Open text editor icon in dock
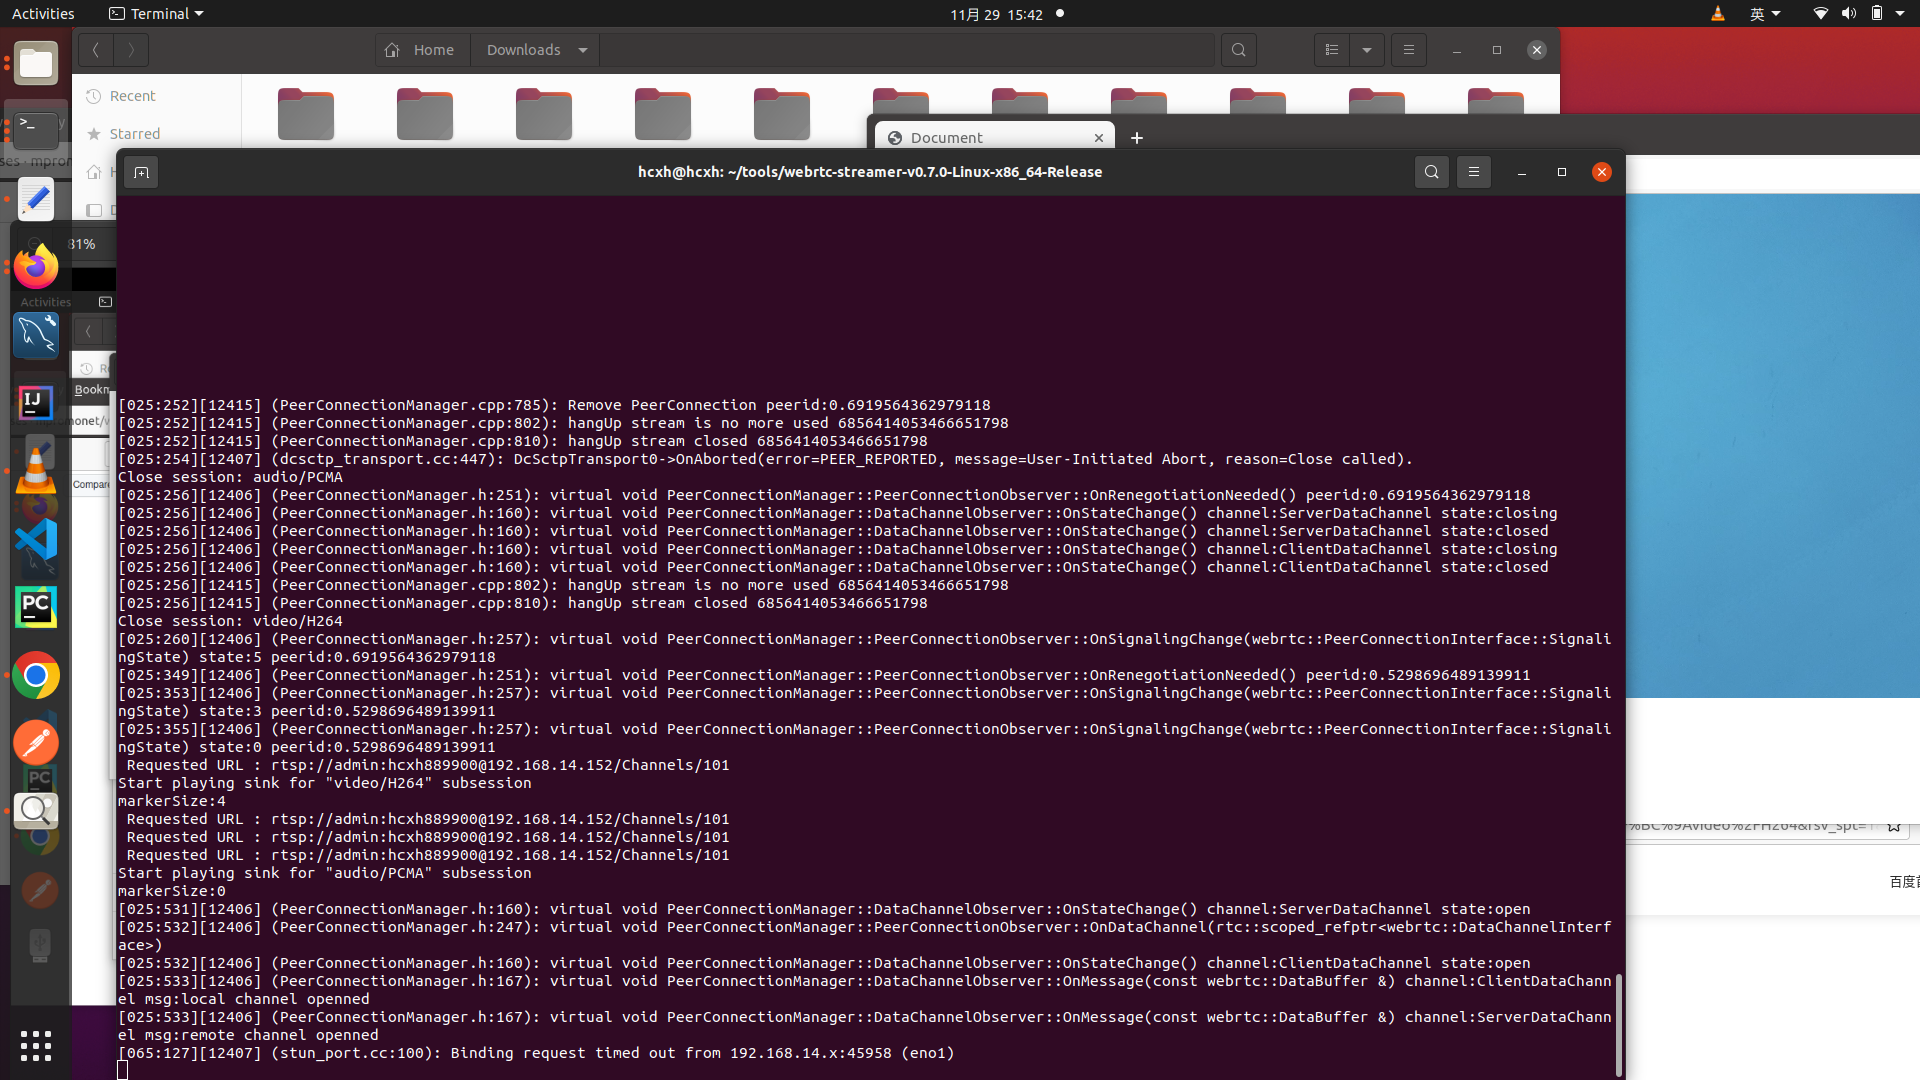 [36, 199]
